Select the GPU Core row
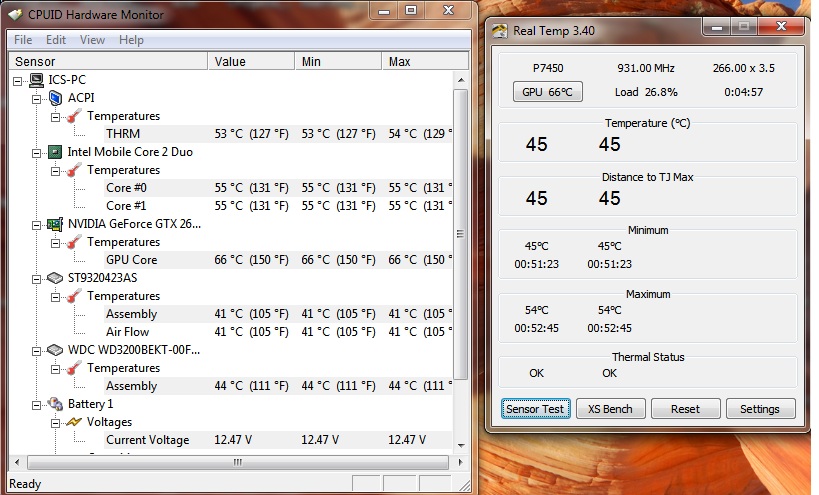The image size is (819, 495). click(278, 260)
